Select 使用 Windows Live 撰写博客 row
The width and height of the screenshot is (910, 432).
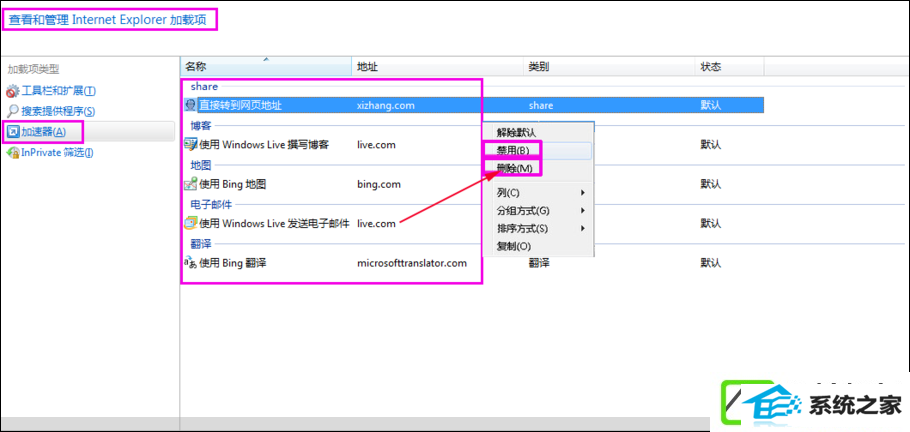click(472, 145)
